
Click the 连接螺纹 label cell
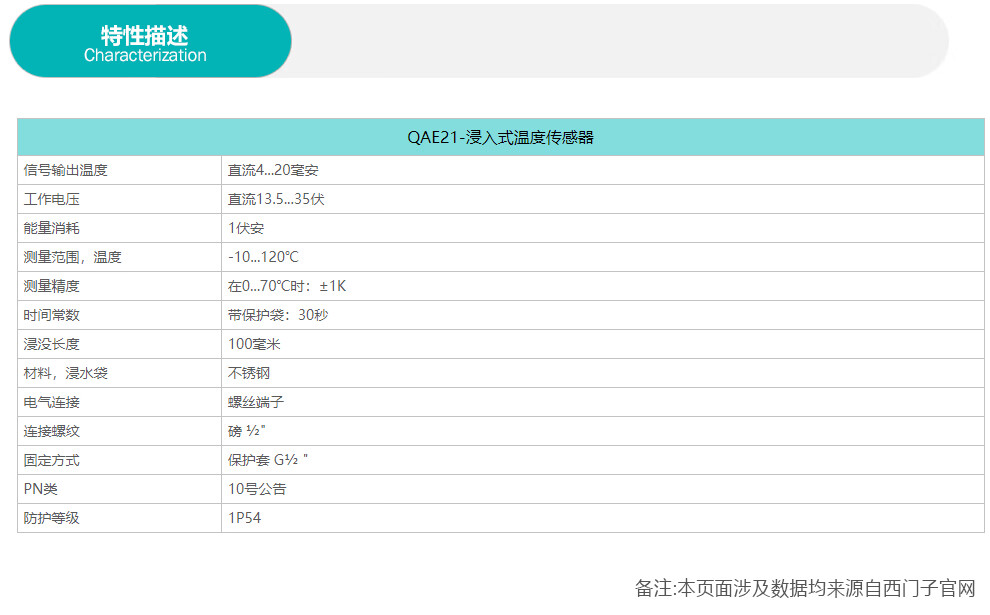(119, 431)
